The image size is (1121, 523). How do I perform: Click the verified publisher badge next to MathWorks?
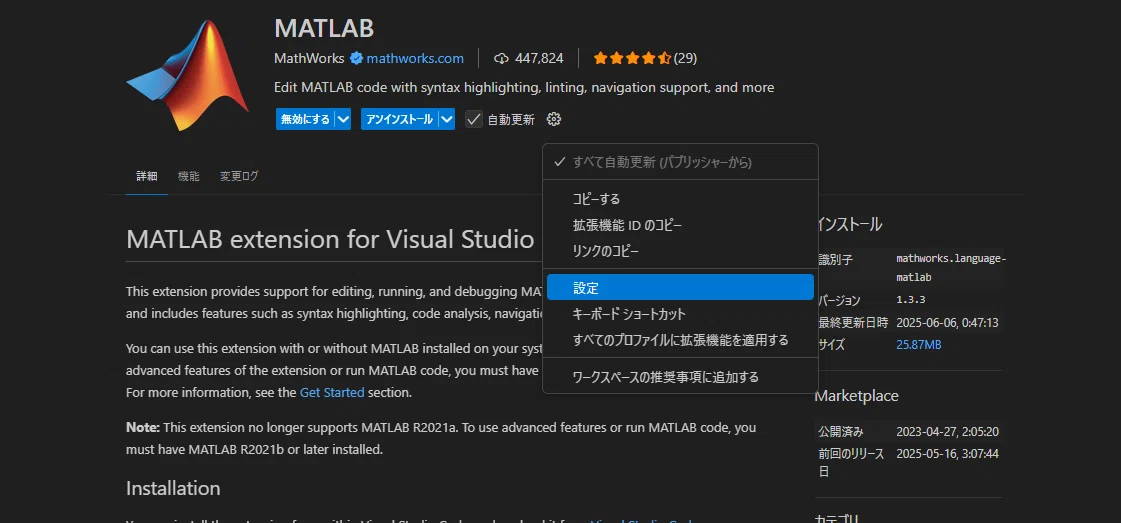[356, 58]
